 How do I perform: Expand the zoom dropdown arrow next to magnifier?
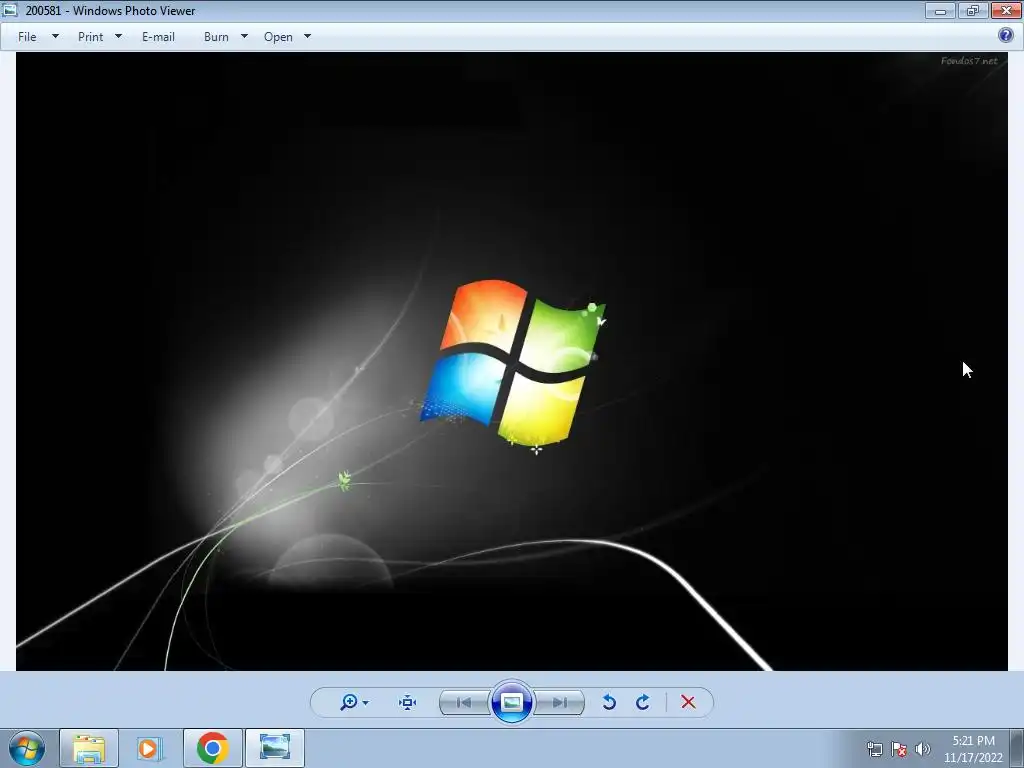tap(365, 703)
